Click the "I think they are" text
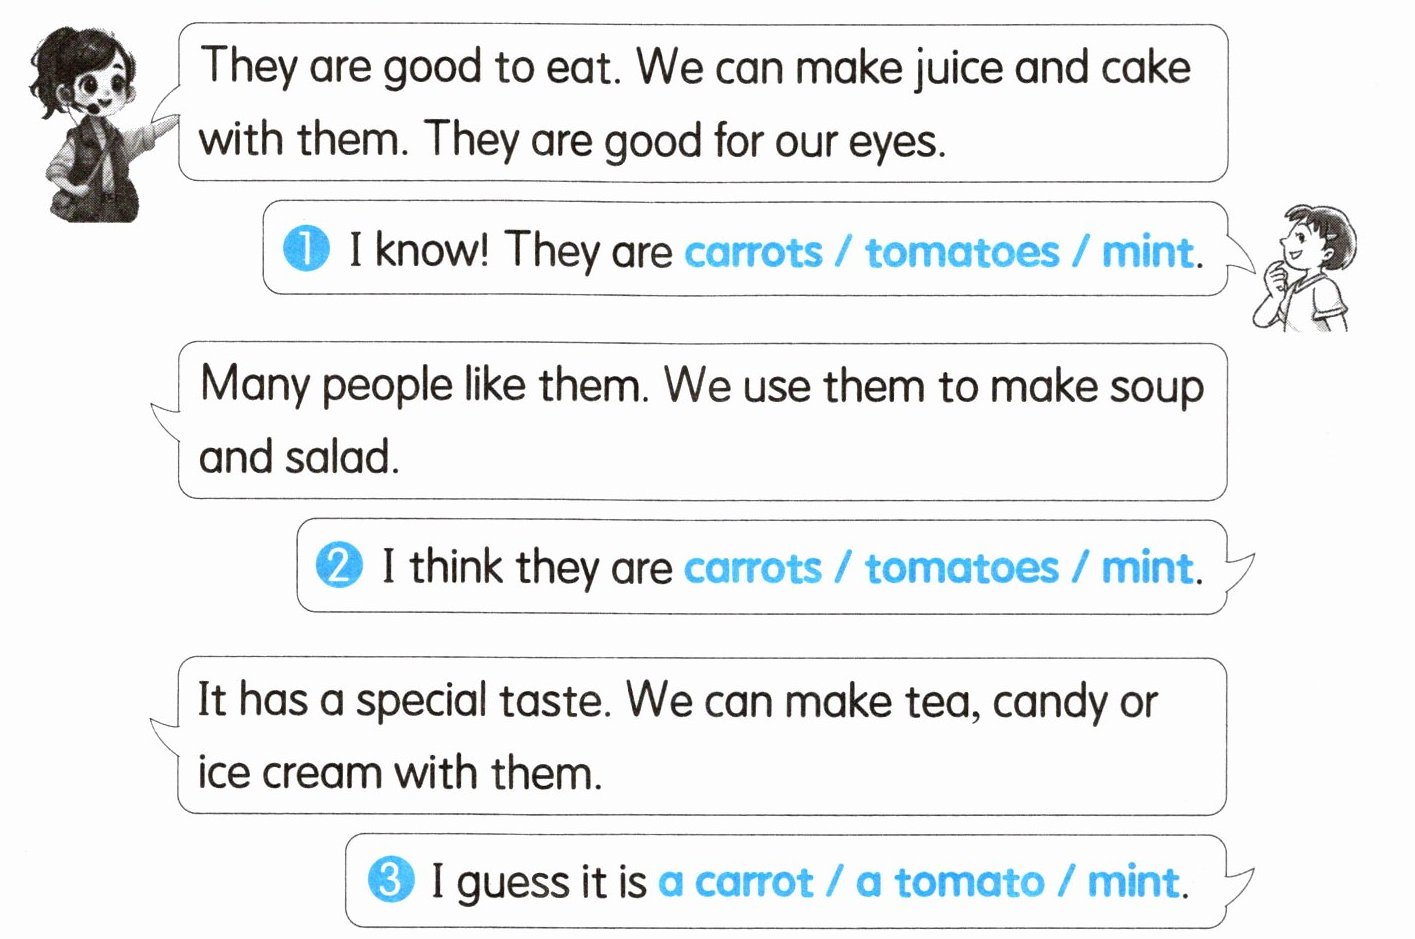Screen dimensions: 1415x939 [526, 567]
